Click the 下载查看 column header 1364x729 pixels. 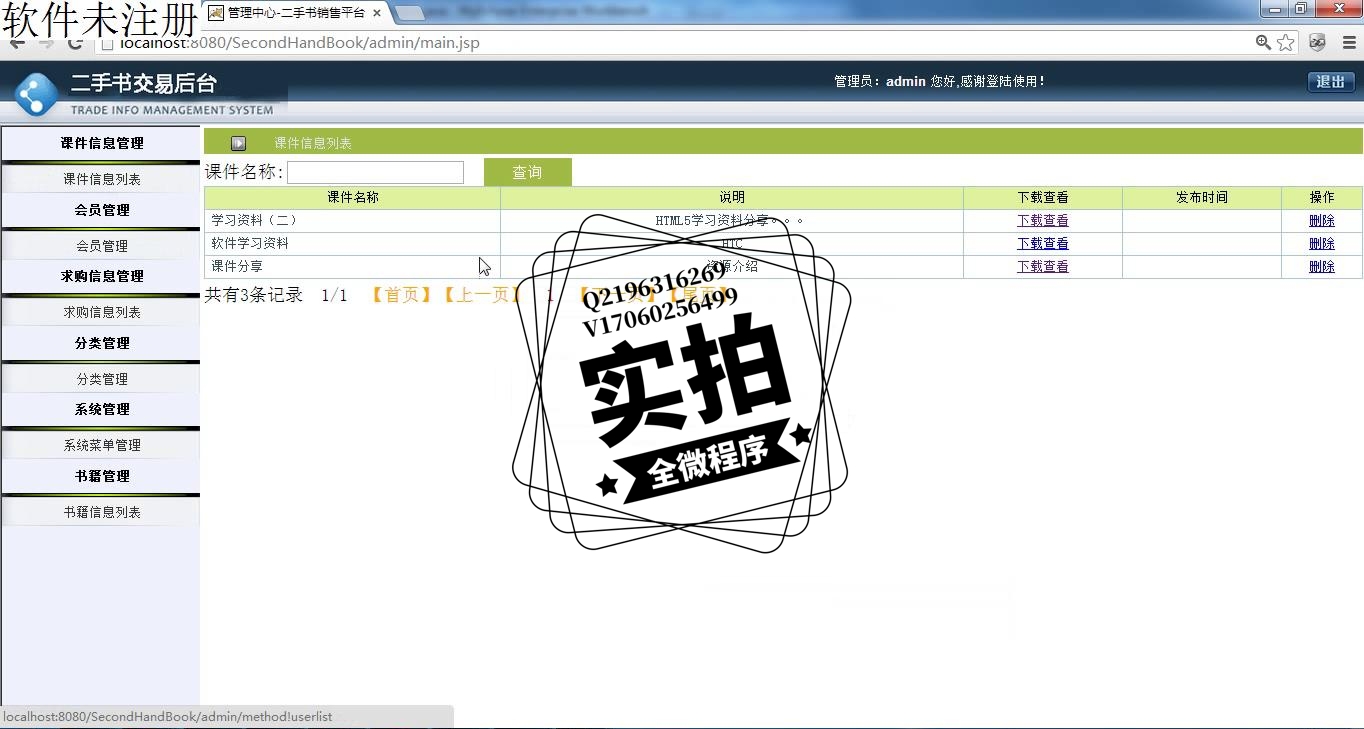pos(1043,198)
